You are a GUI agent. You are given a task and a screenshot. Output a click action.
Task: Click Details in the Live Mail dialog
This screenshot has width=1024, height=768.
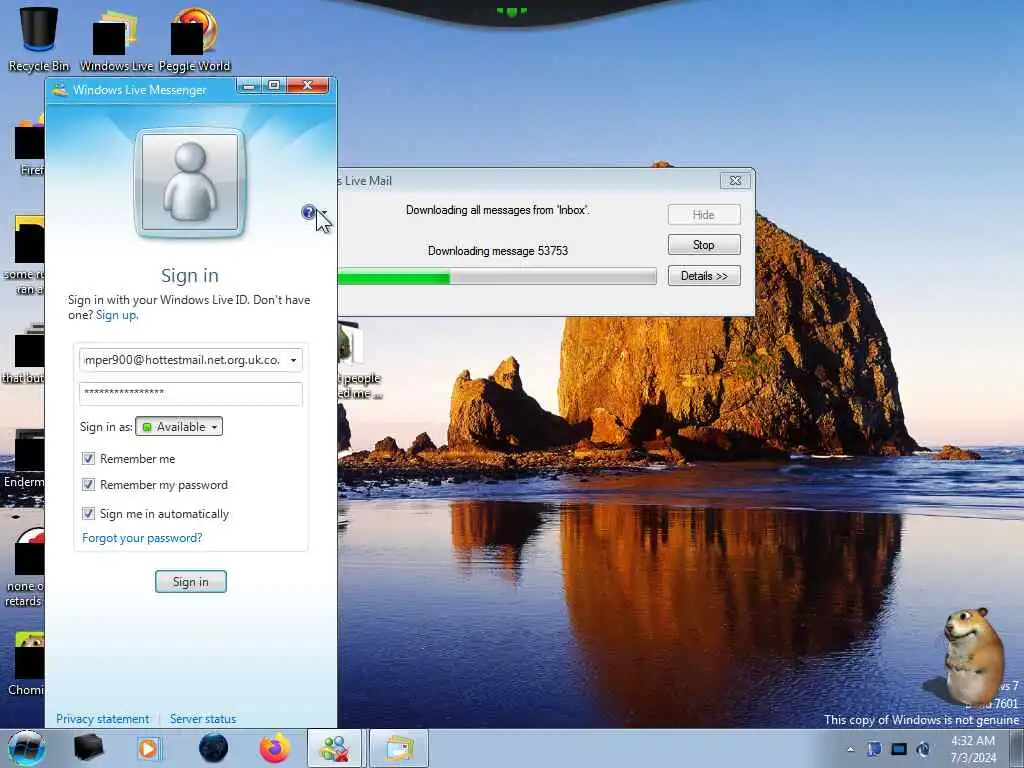704,276
